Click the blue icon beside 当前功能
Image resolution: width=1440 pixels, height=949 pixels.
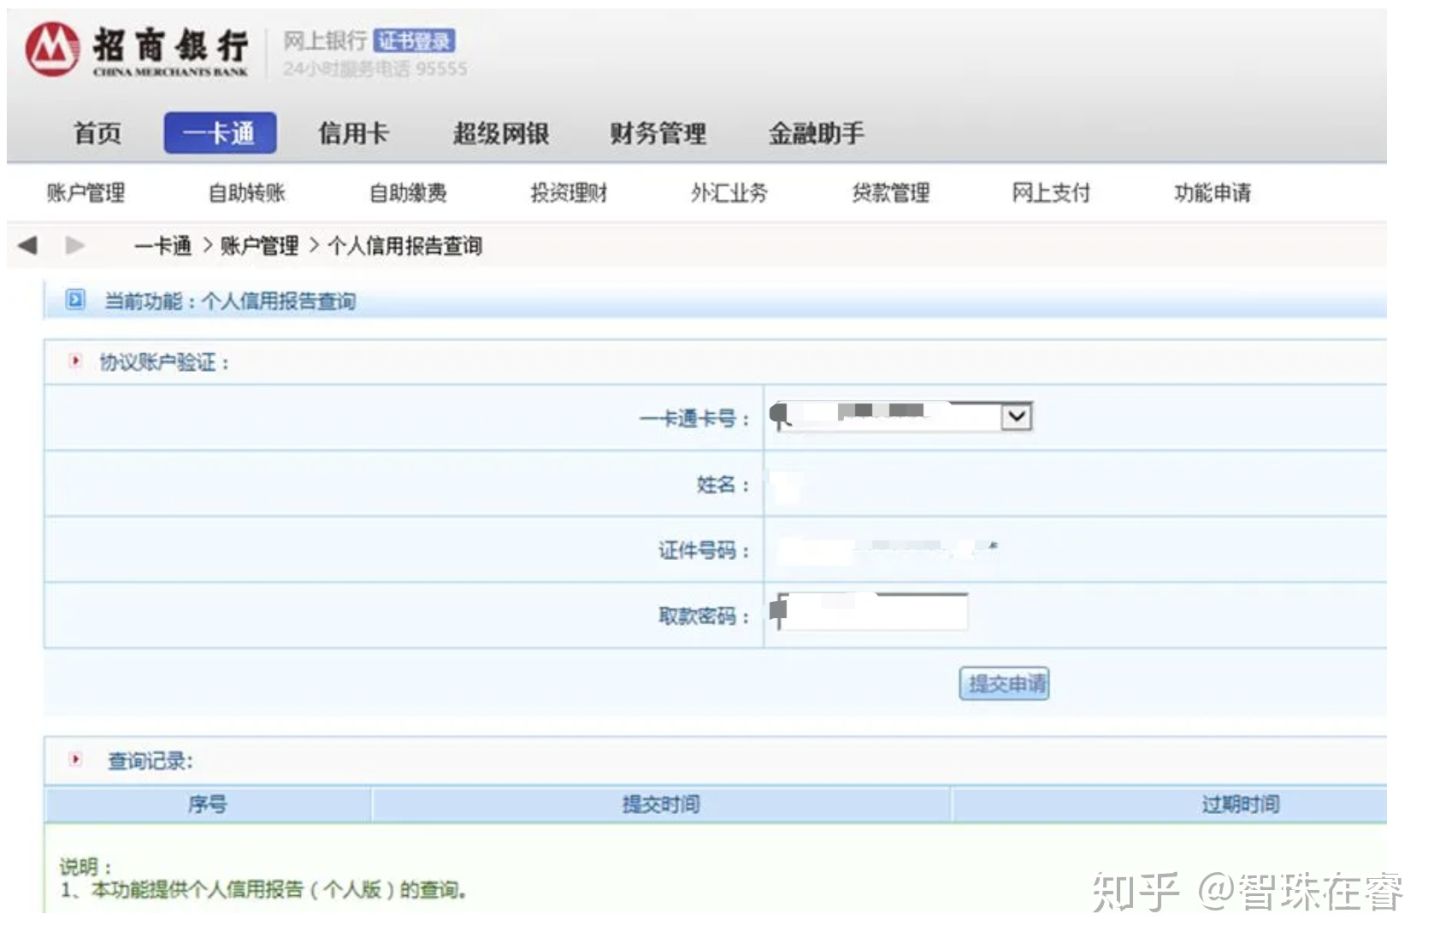point(75,300)
